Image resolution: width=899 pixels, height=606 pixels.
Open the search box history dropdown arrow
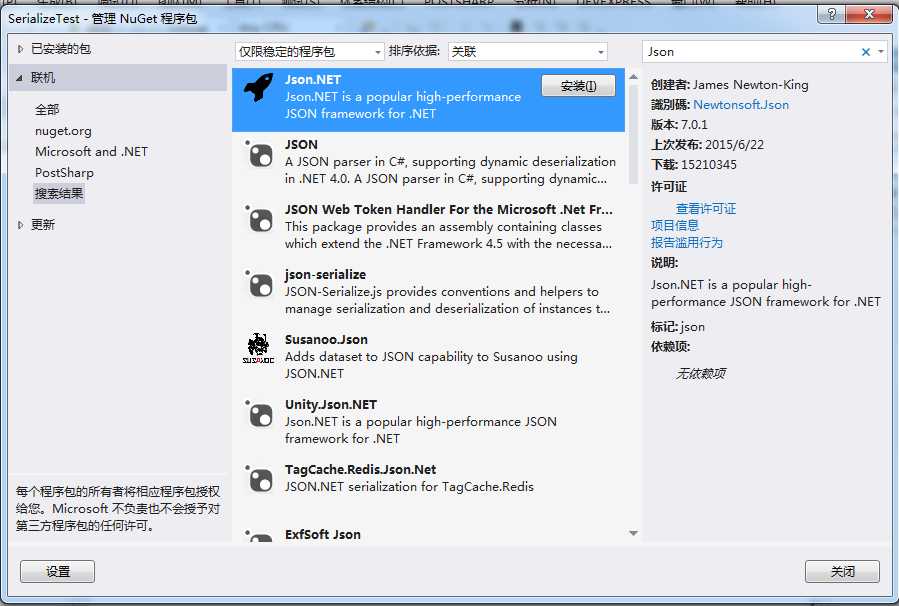coord(881,52)
